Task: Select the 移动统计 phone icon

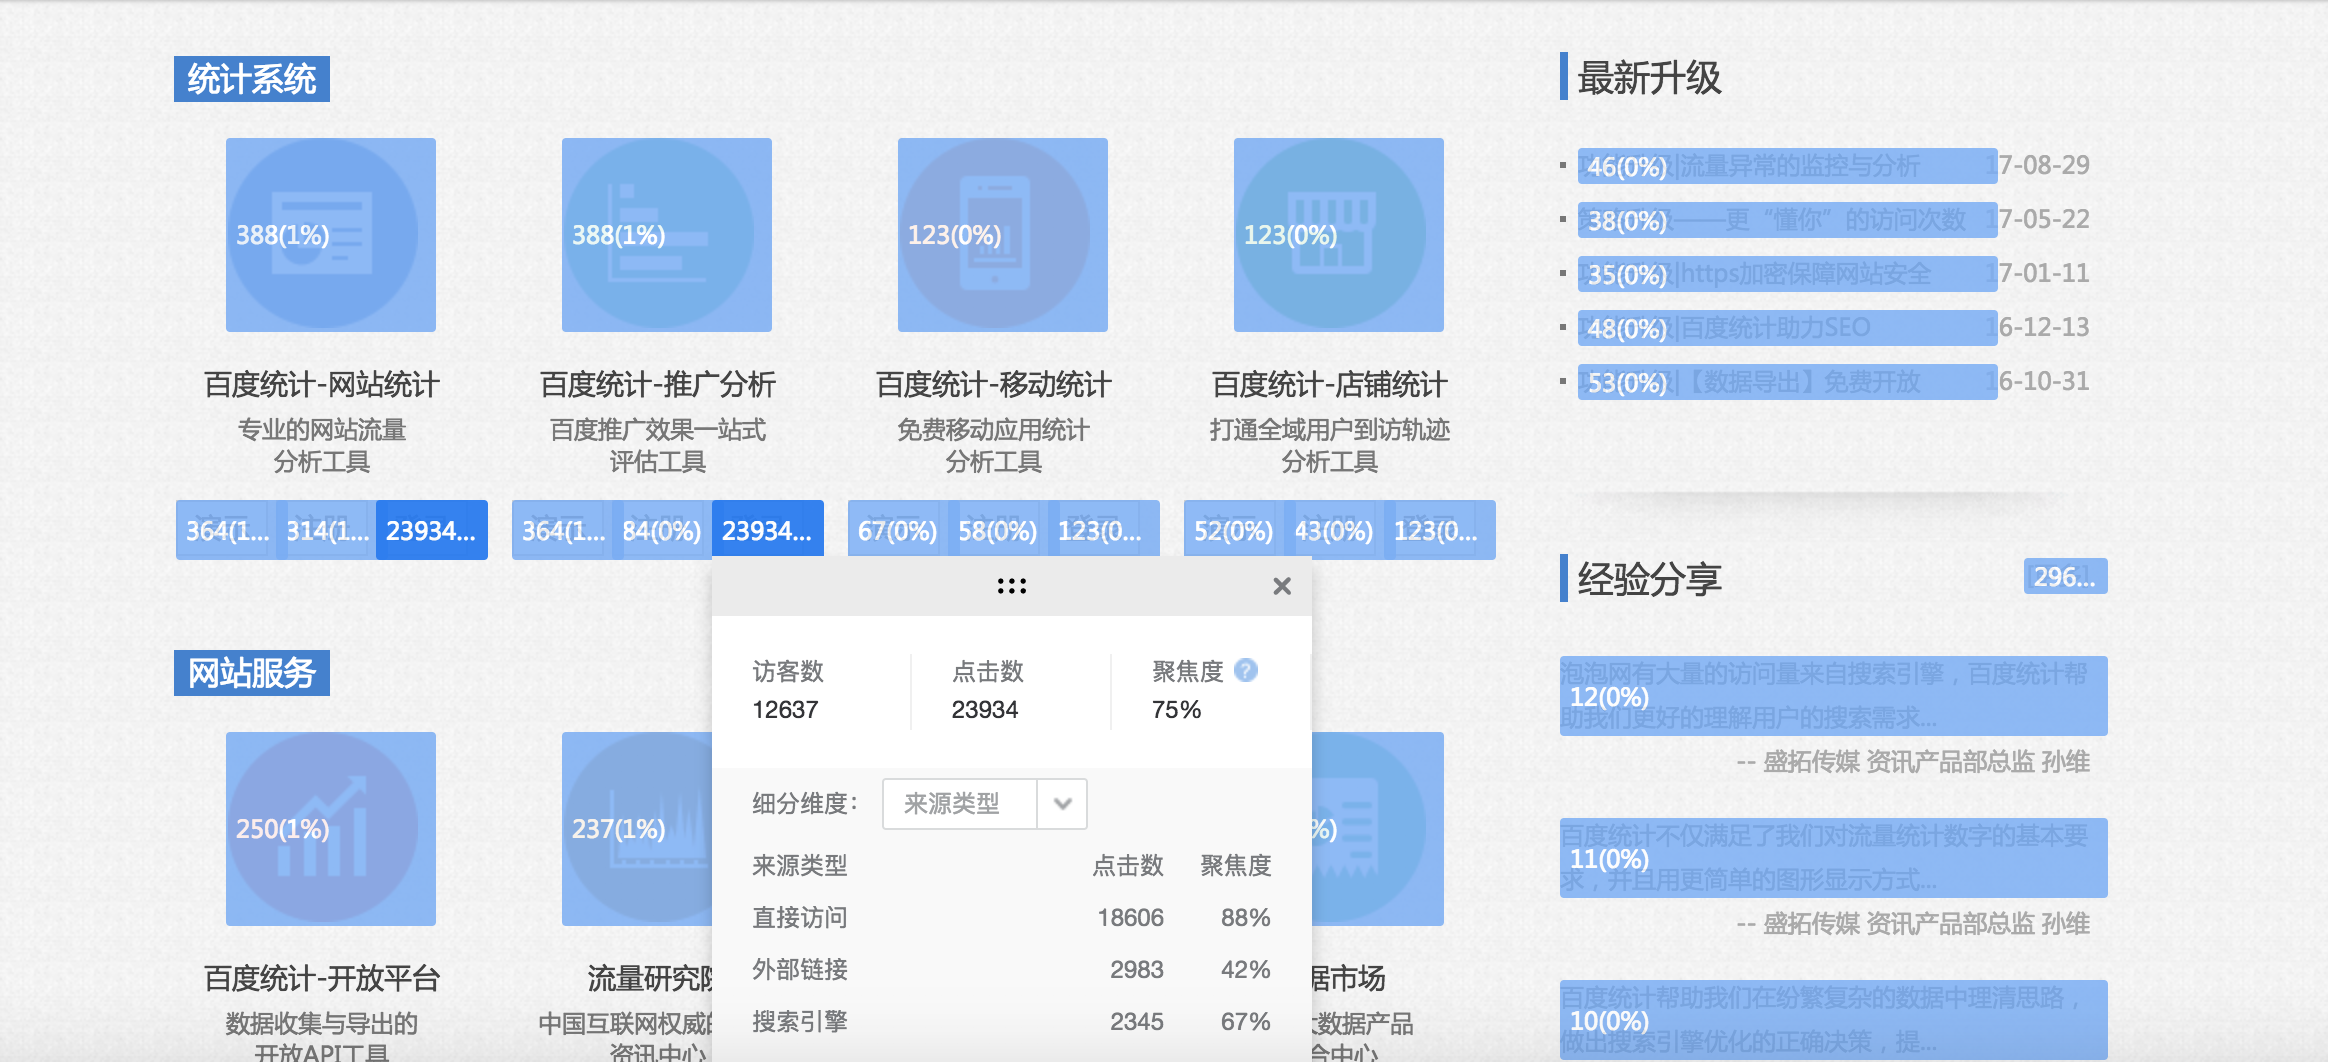Action: tap(1002, 235)
